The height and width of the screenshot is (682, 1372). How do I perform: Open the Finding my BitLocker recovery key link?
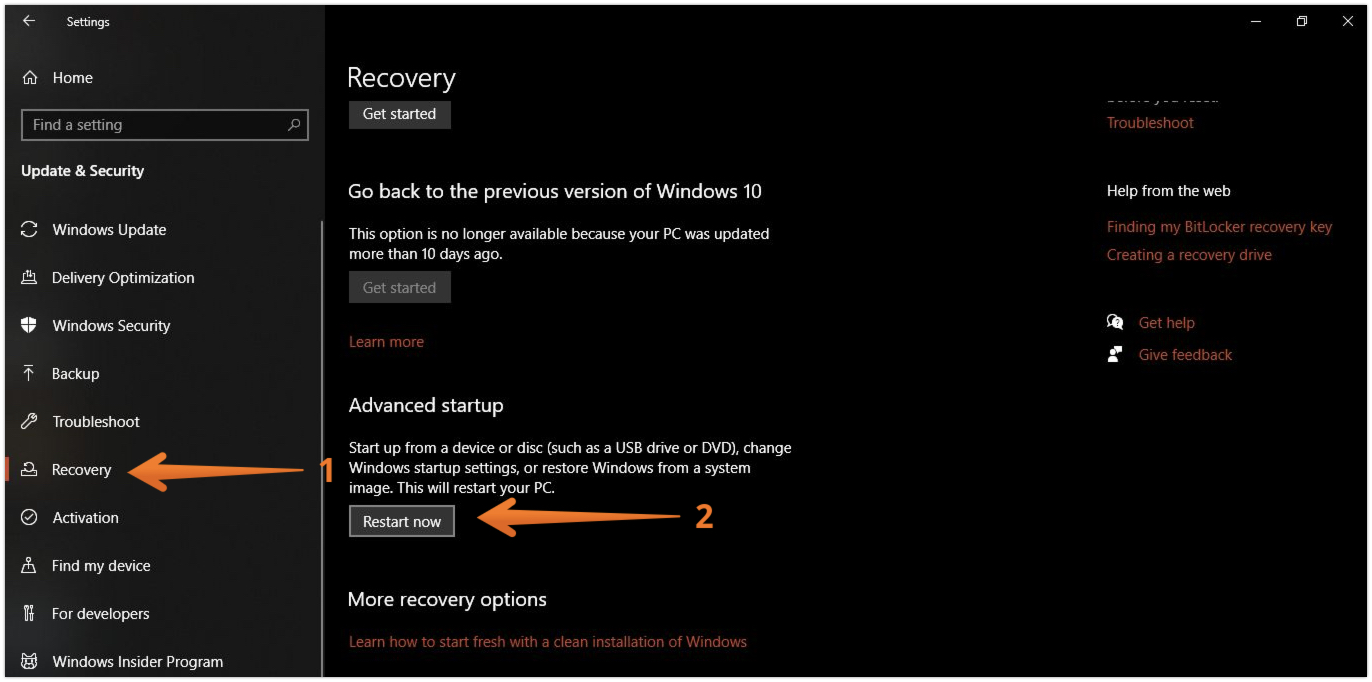(x=1219, y=226)
